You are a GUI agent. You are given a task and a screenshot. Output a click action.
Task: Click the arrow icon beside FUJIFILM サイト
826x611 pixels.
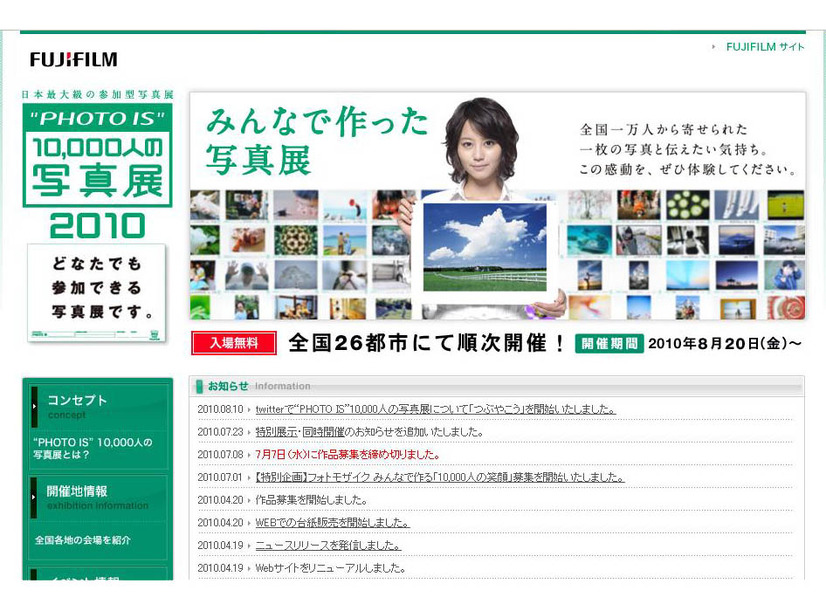pyautogui.click(x=714, y=47)
